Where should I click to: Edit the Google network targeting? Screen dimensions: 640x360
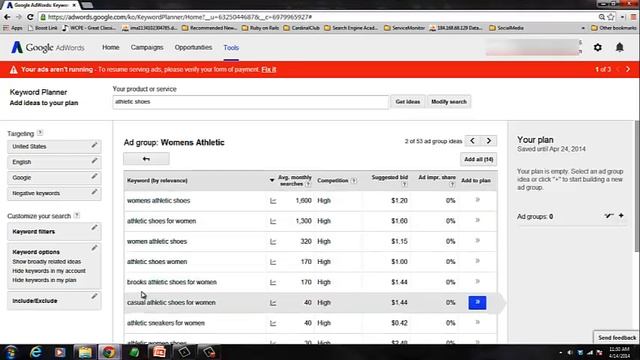click(x=94, y=176)
